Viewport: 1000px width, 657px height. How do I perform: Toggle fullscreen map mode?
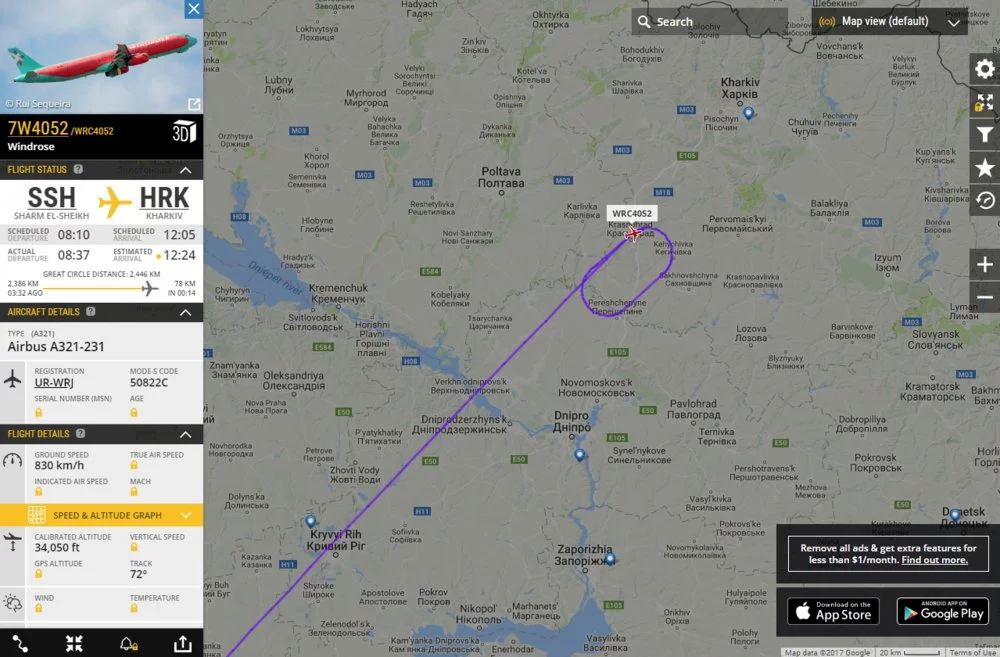pyautogui.click(x=985, y=102)
